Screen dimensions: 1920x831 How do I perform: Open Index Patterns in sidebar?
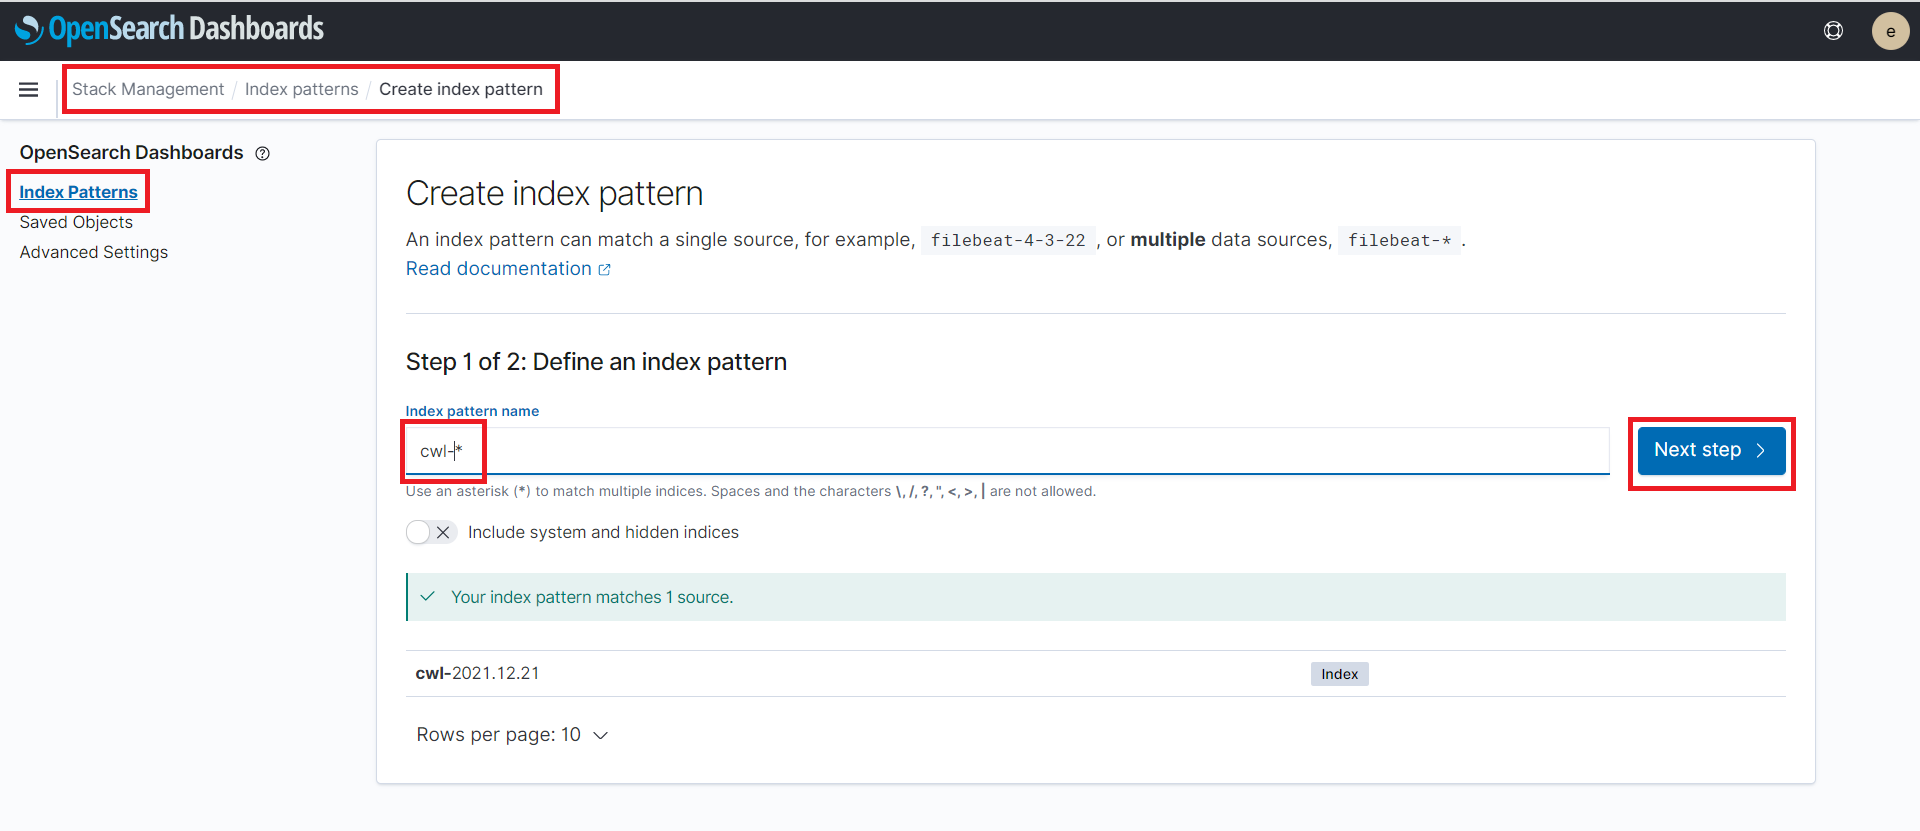click(78, 192)
